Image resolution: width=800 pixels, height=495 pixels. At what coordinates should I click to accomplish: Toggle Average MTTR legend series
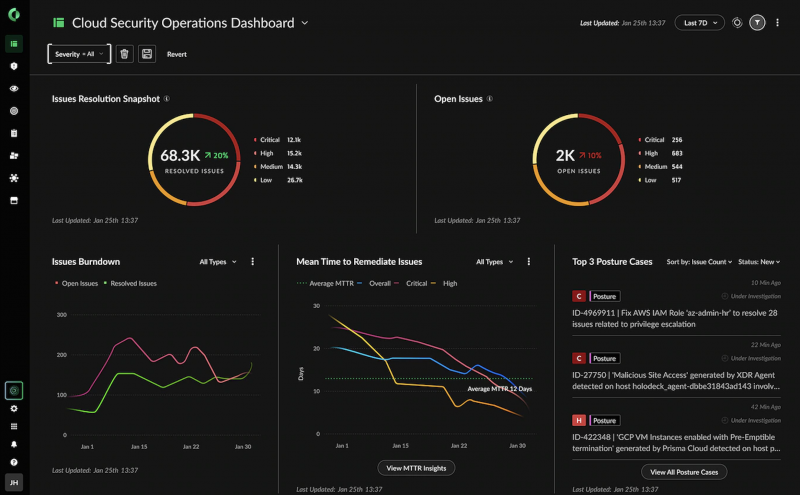click(325, 284)
